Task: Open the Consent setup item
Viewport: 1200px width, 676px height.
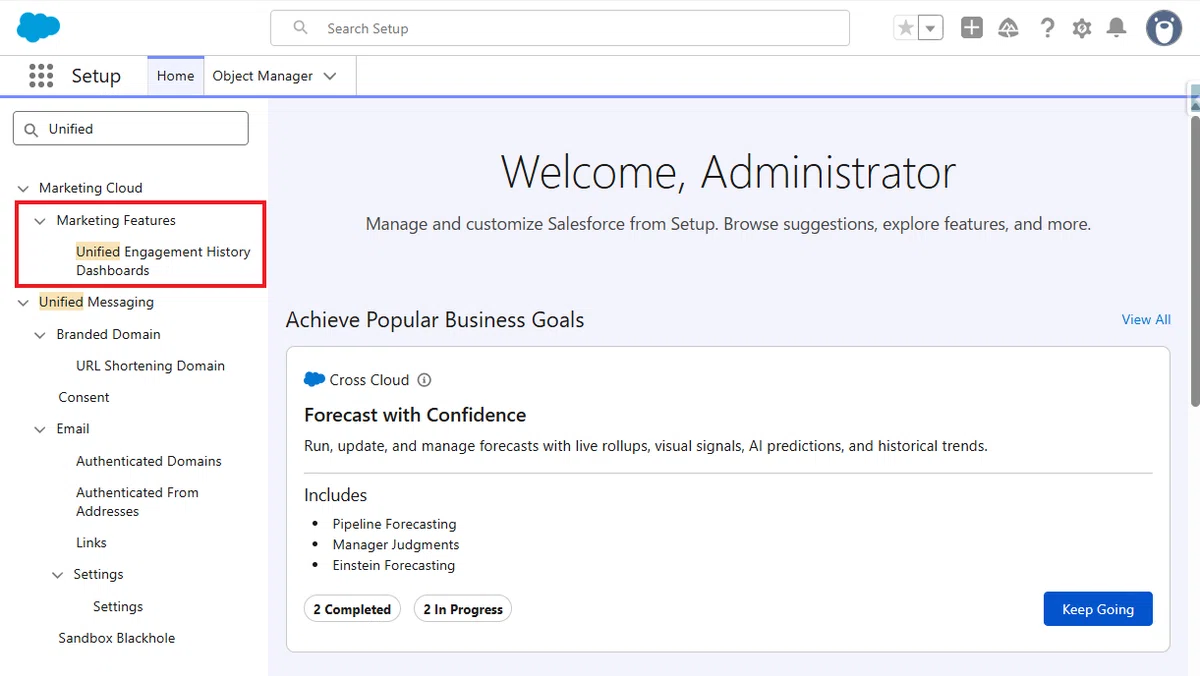Action: (x=84, y=397)
